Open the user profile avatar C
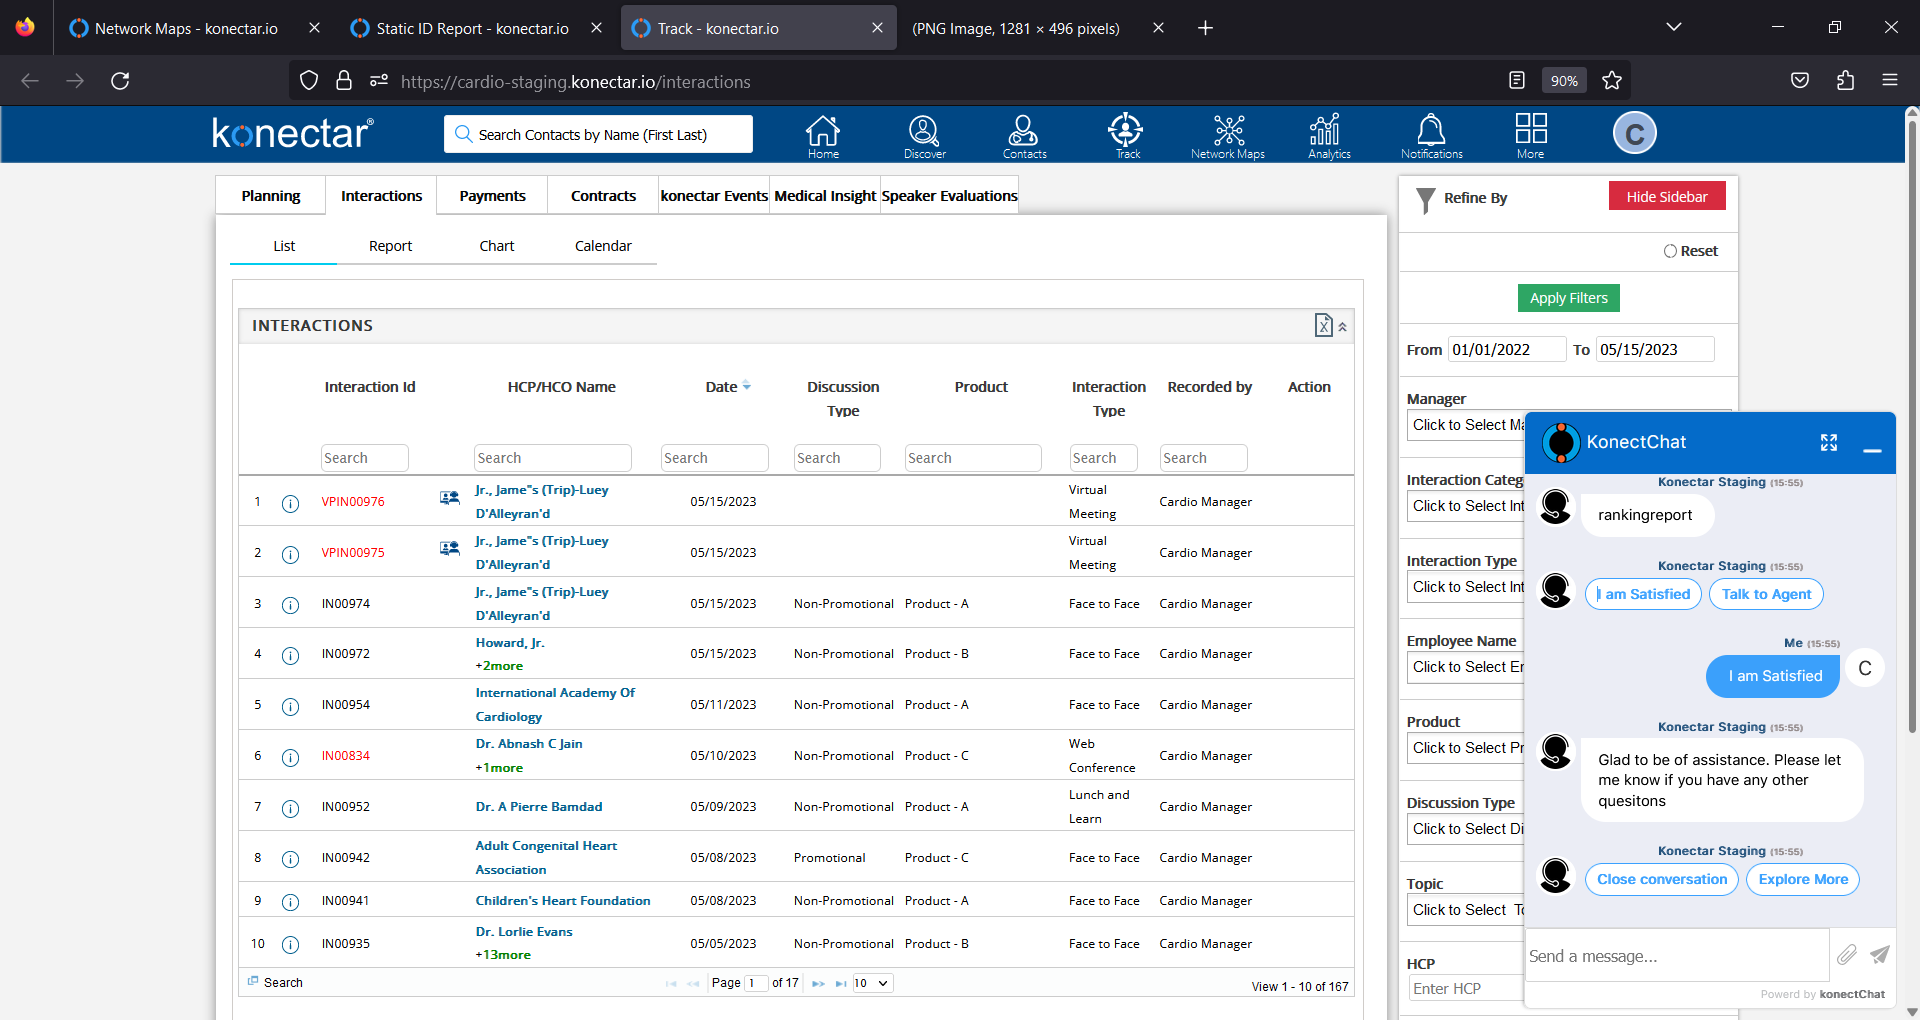Screen dimensions: 1920x1020 1635,133
